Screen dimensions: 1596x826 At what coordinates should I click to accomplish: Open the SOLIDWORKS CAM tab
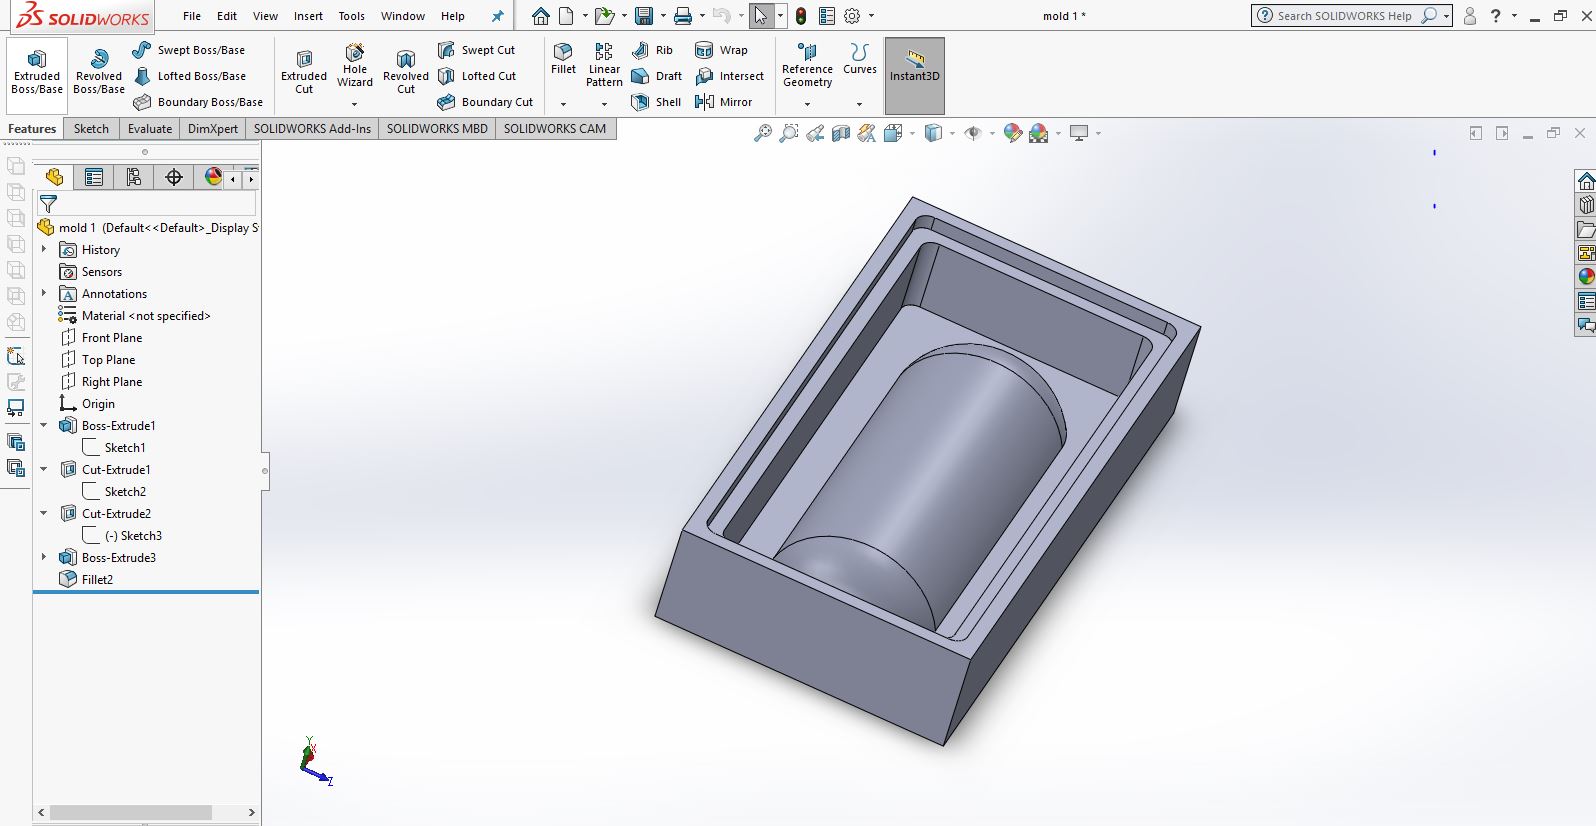pos(555,128)
